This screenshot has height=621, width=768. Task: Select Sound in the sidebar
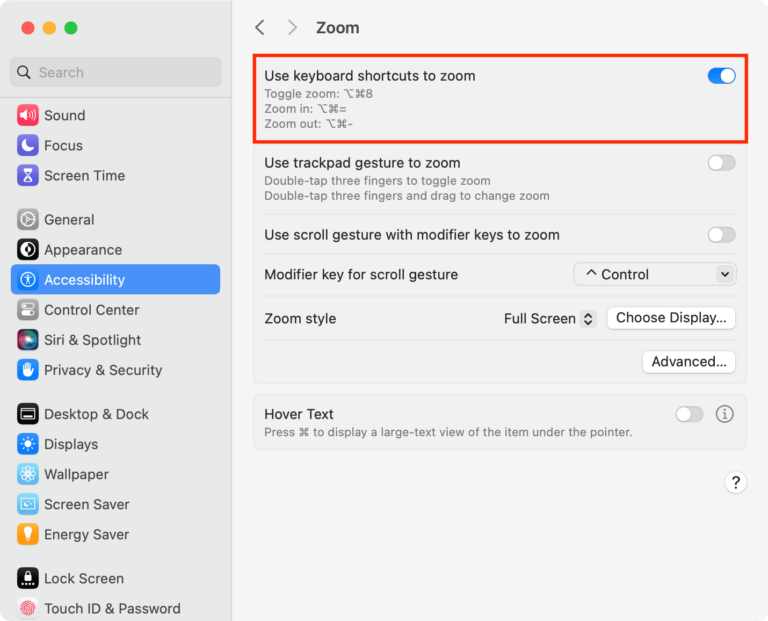click(65, 116)
